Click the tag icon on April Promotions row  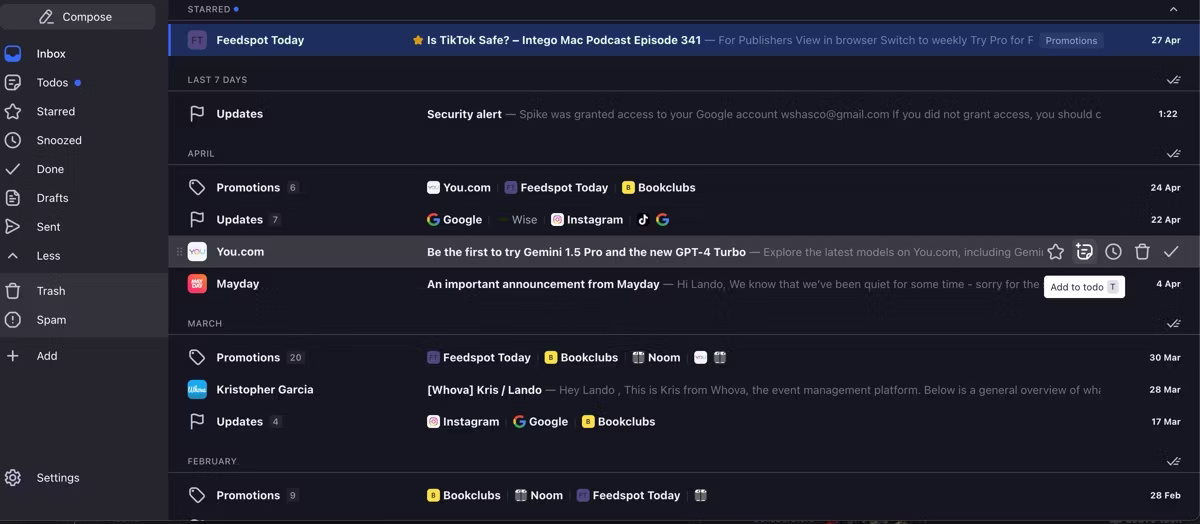[197, 188]
